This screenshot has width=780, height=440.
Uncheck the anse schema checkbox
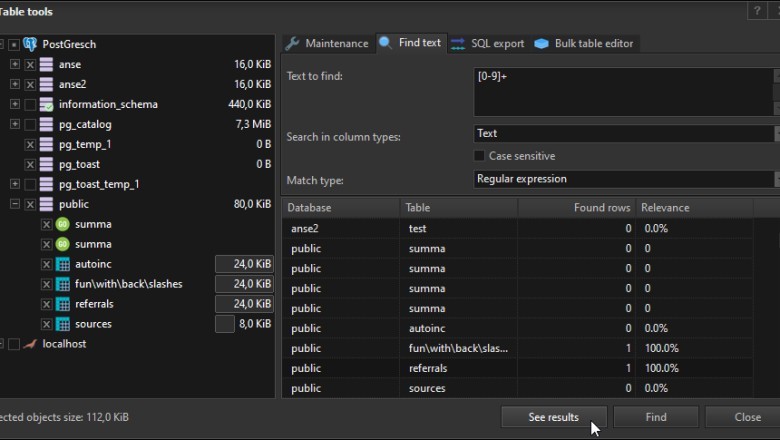(x=30, y=65)
